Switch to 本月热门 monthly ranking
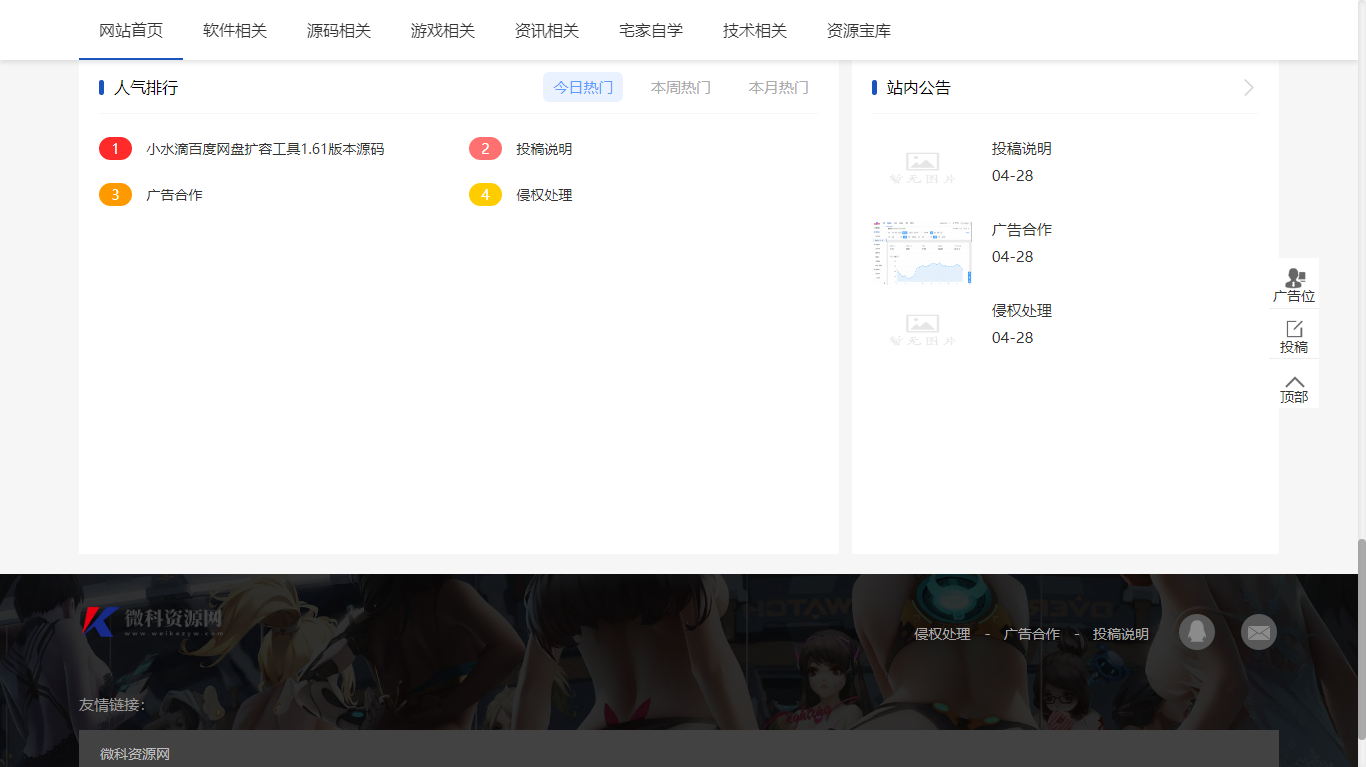The height and width of the screenshot is (767, 1366). pos(778,87)
